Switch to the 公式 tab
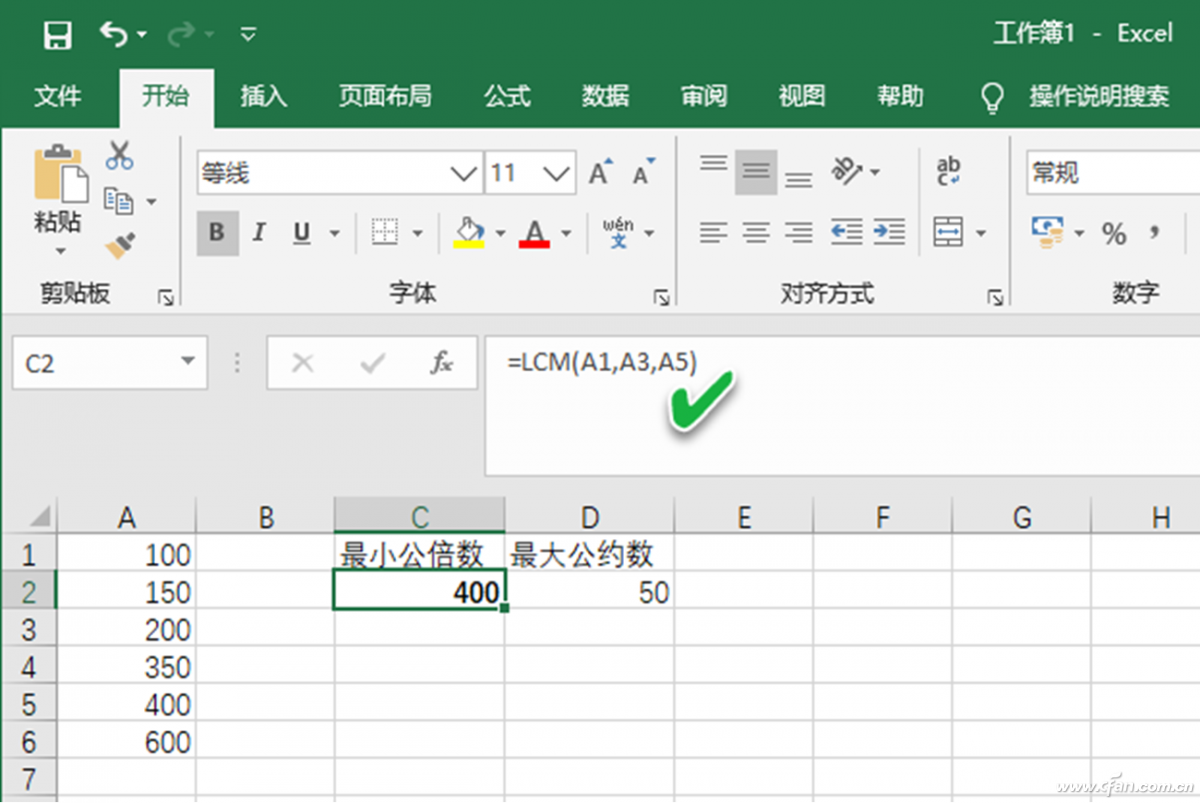1200x803 pixels. tap(507, 96)
